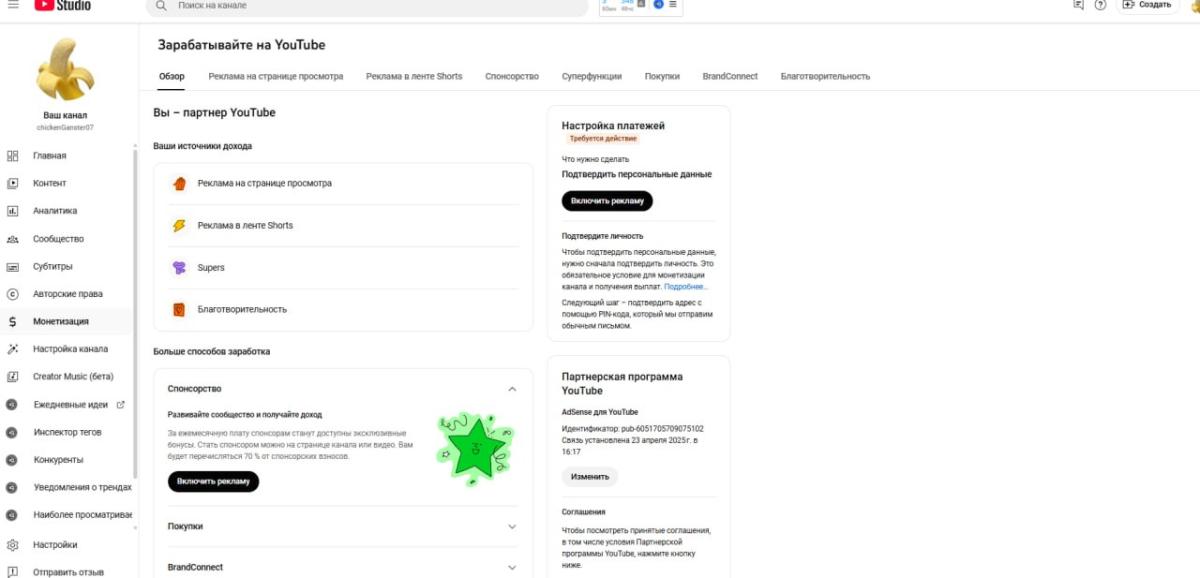Open the Supers income source row
1200x578 pixels.
pyautogui.click(x=343, y=267)
